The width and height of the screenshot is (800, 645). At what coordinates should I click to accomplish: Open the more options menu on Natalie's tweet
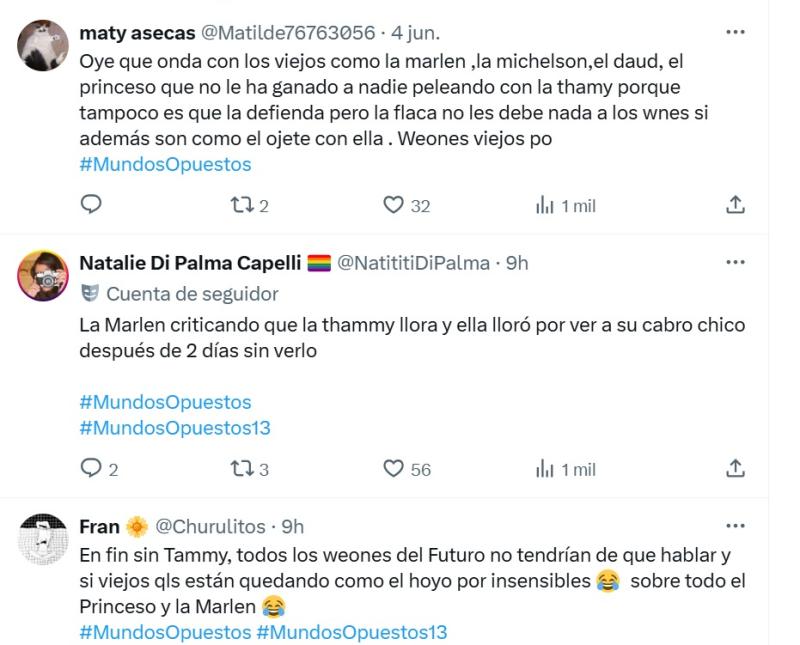736,262
